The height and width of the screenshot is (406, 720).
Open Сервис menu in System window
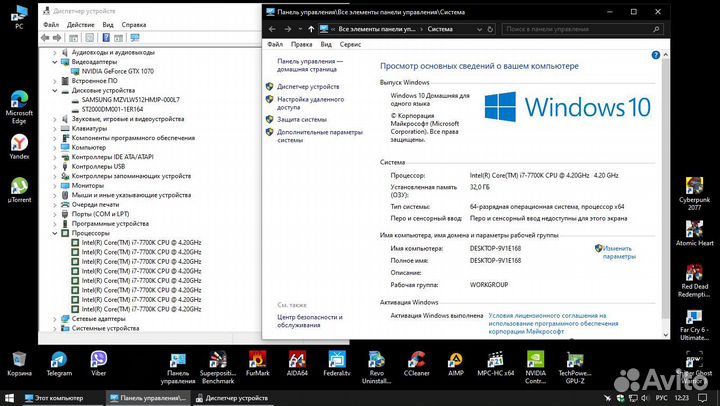(x=350, y=44)
